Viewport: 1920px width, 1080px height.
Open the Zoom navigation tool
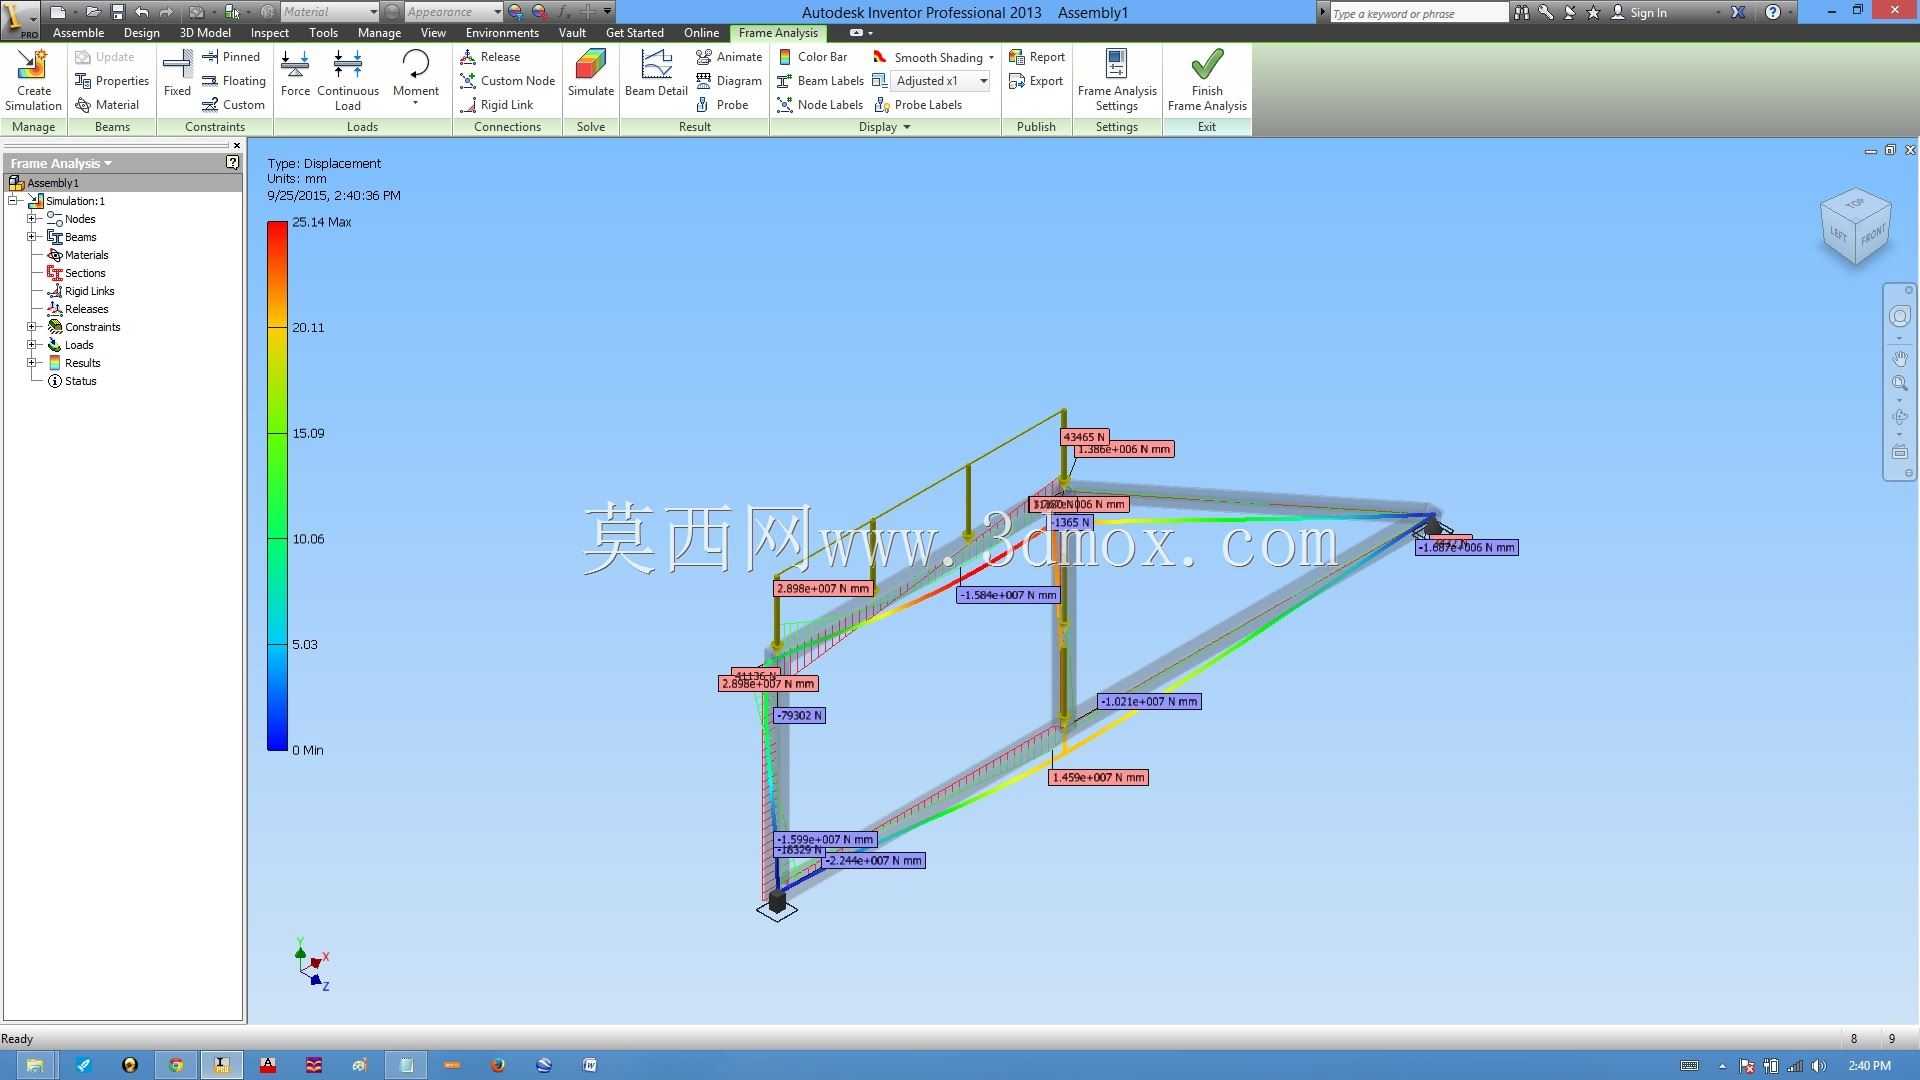tap(1900, 383)
